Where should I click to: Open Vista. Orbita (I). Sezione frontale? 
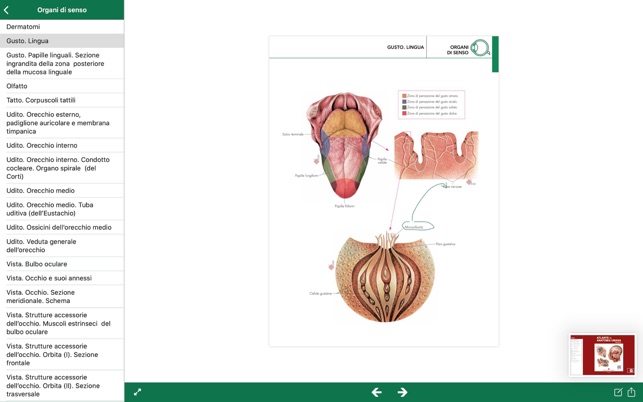point(62,354)
